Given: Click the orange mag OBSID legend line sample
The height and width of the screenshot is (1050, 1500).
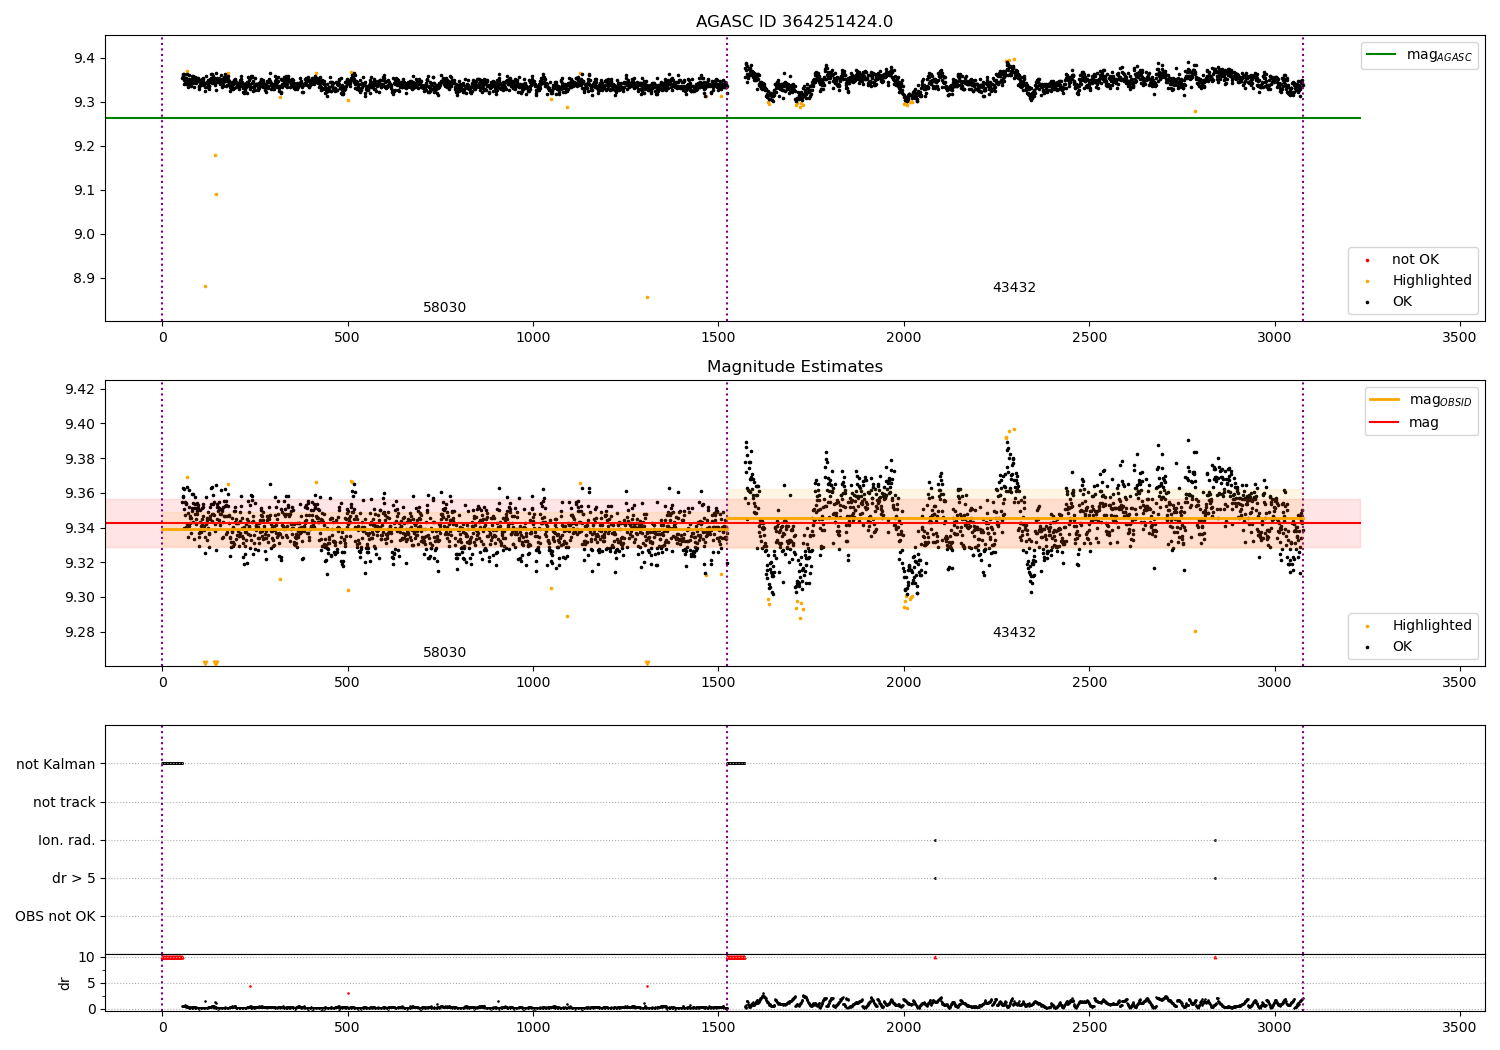Looking at the screenshot, I should (1384, 400).
